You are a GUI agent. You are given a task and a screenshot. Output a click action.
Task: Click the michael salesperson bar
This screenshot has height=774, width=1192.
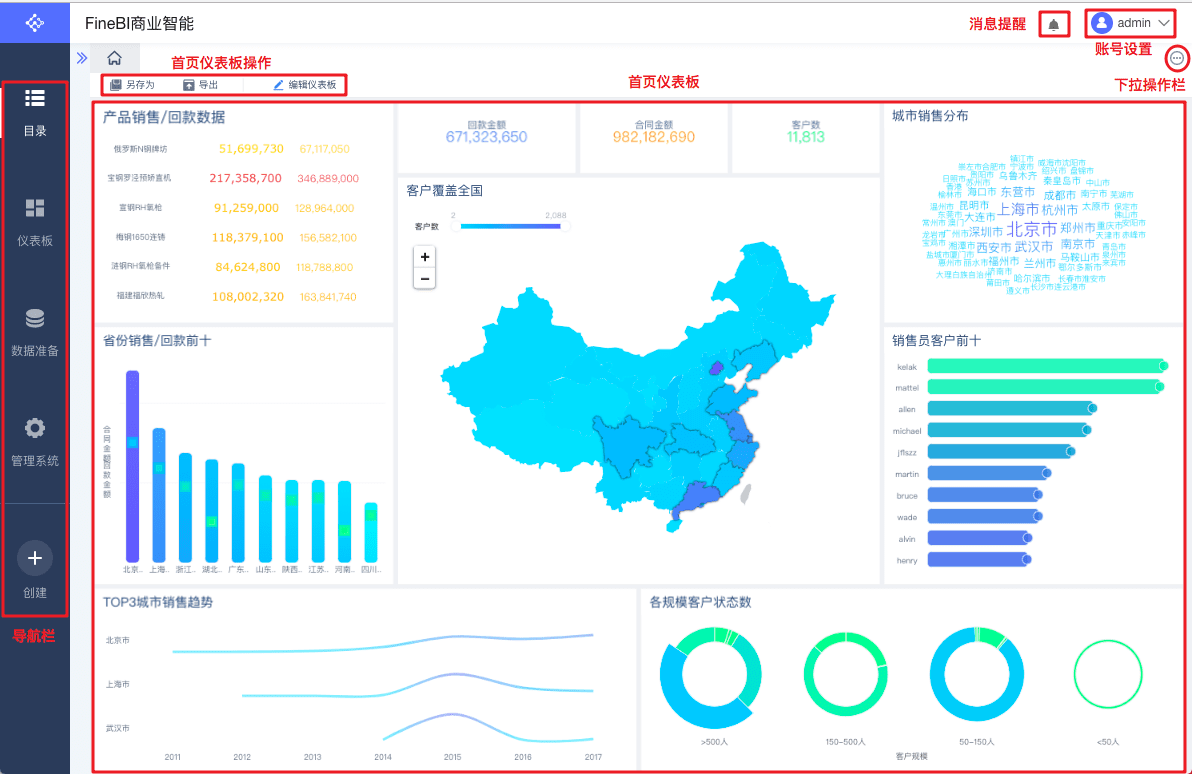click(1010, 430)
